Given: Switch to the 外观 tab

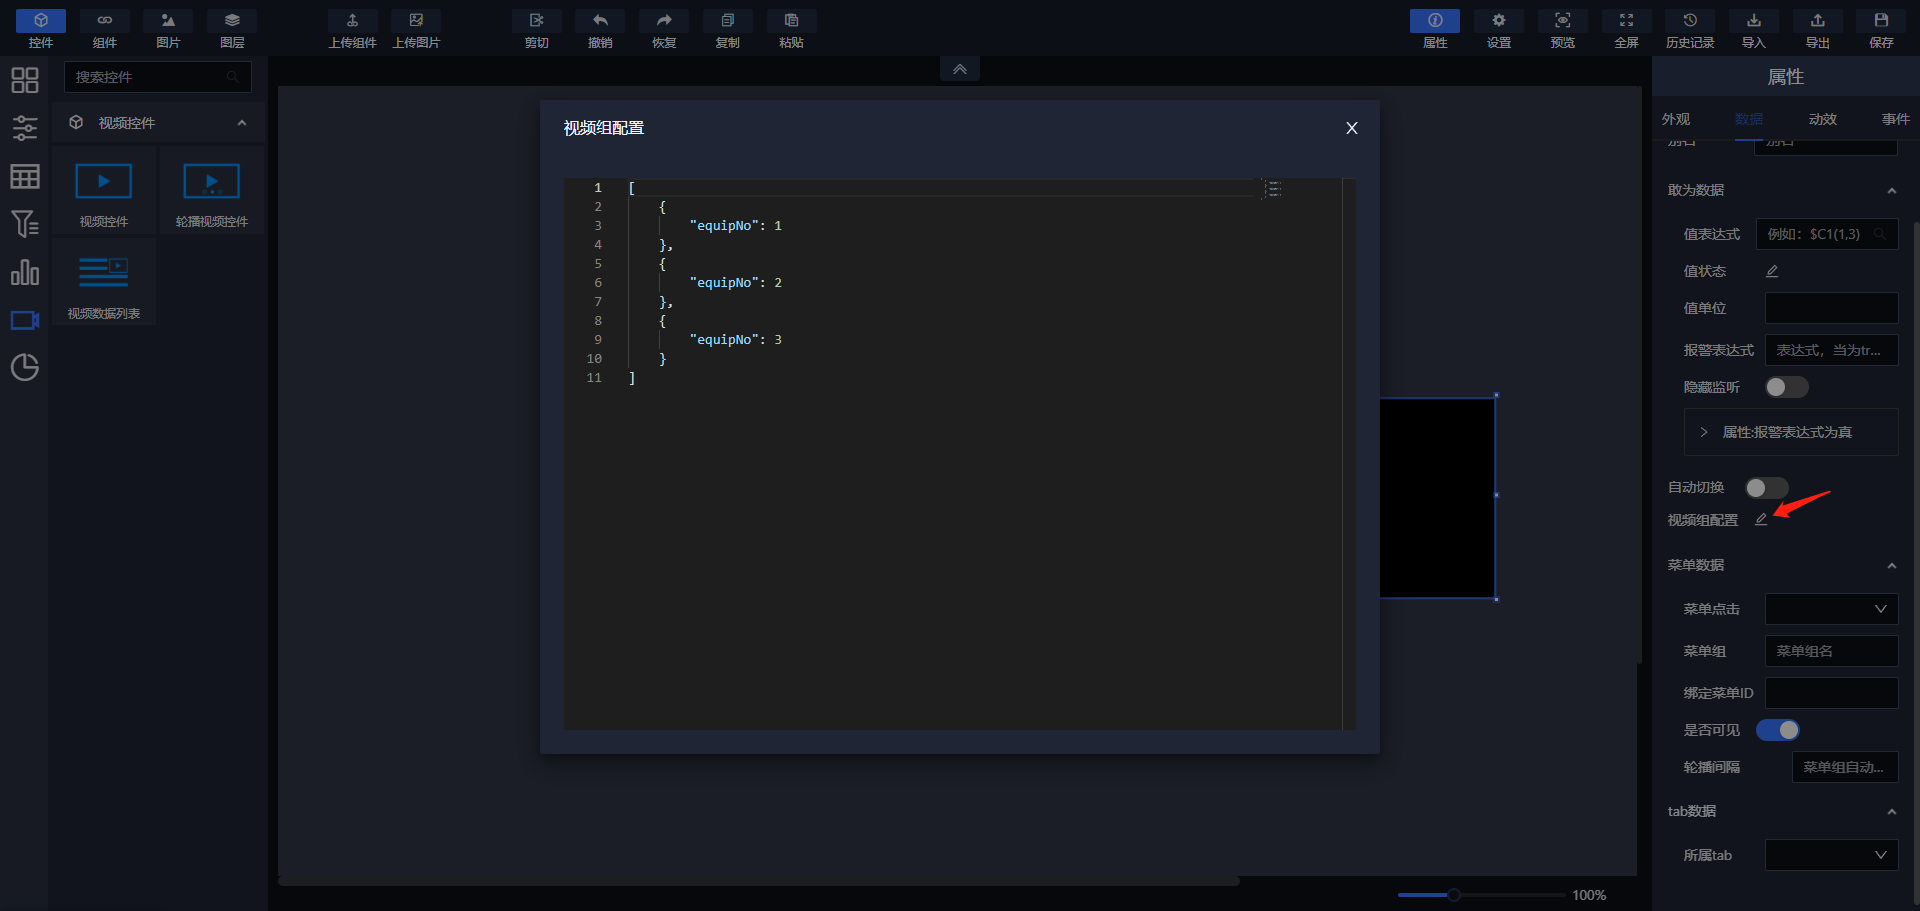Looking at the screenshot, I should [1676, 119].
